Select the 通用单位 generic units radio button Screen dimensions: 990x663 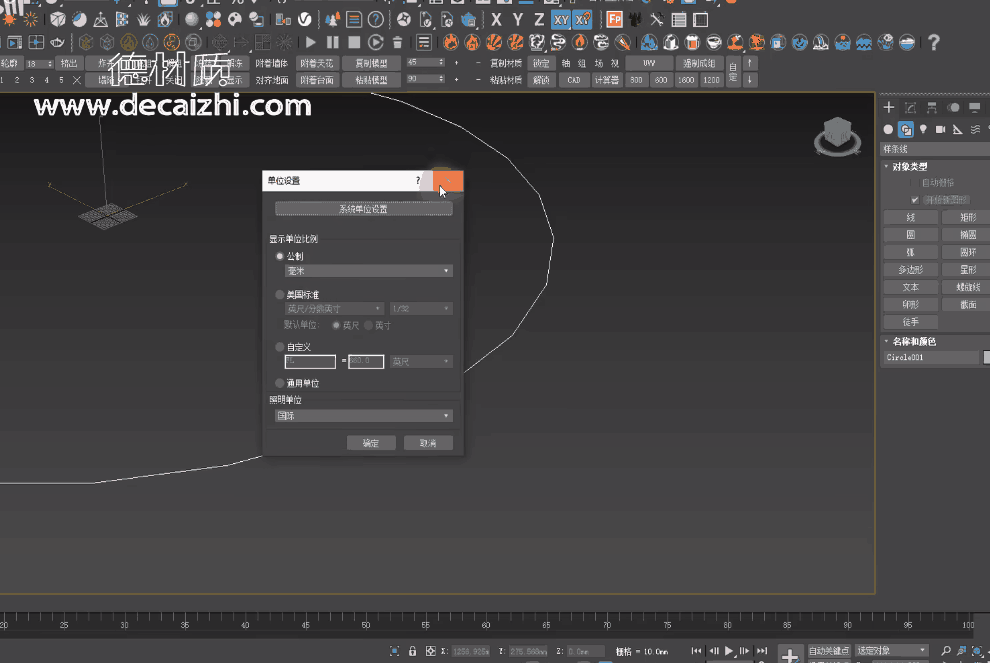click(x=280, y=383)
